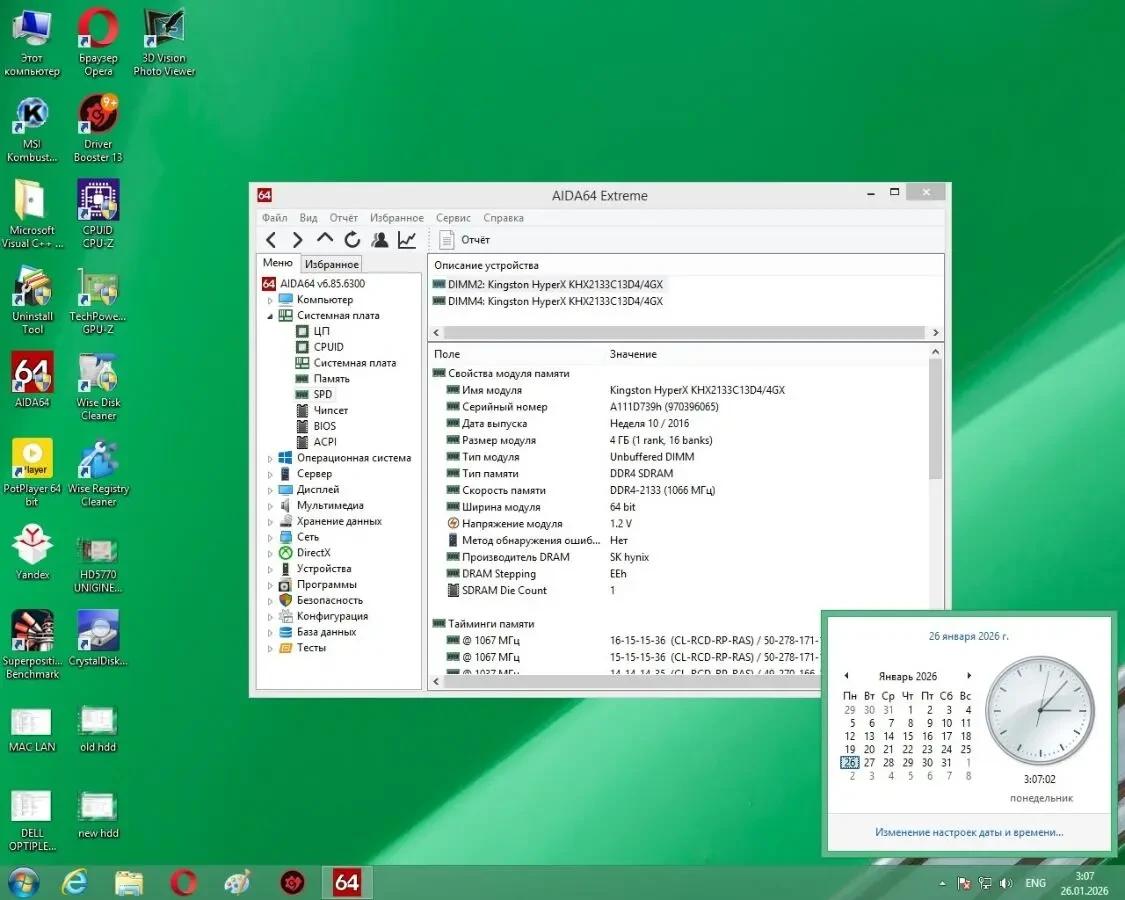Generate a report with the Отчёт button

point(460,239)
